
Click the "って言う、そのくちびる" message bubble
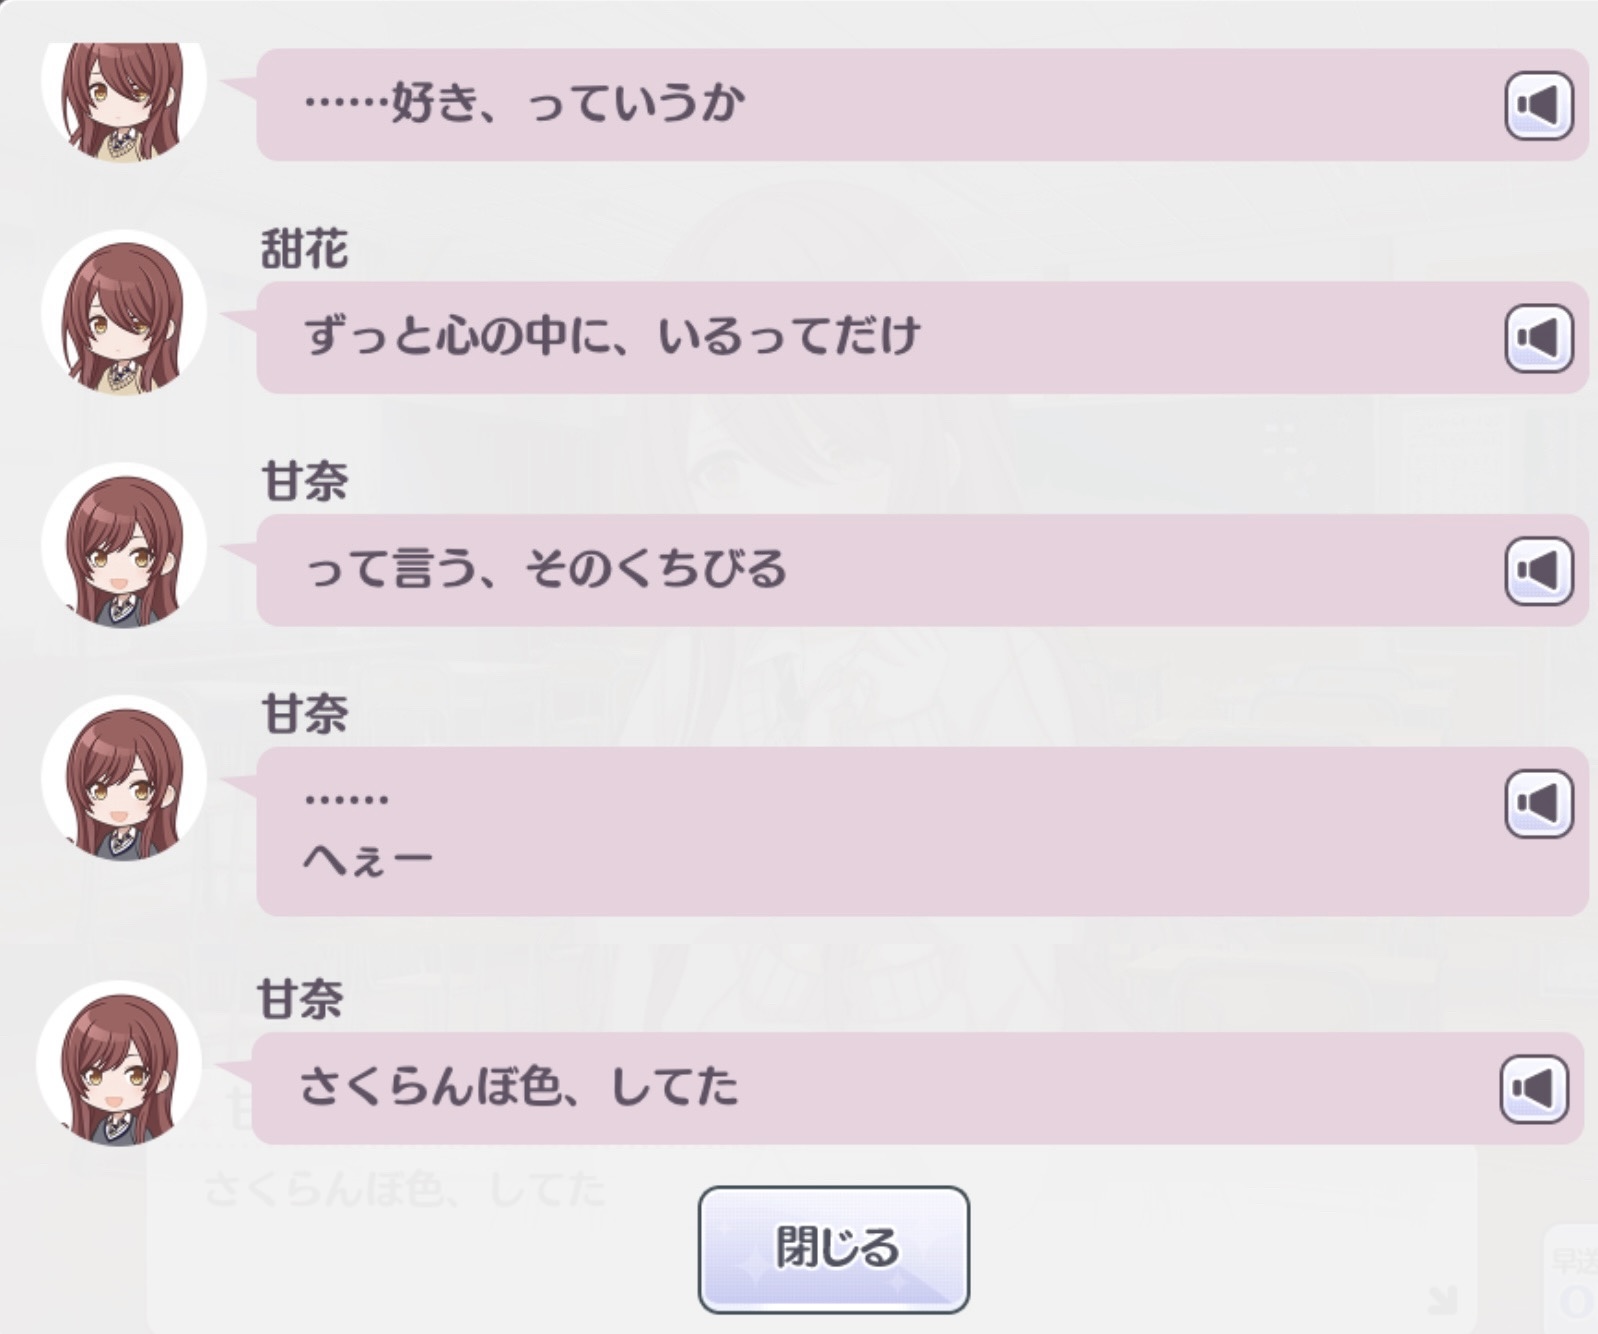coord(922,571)
